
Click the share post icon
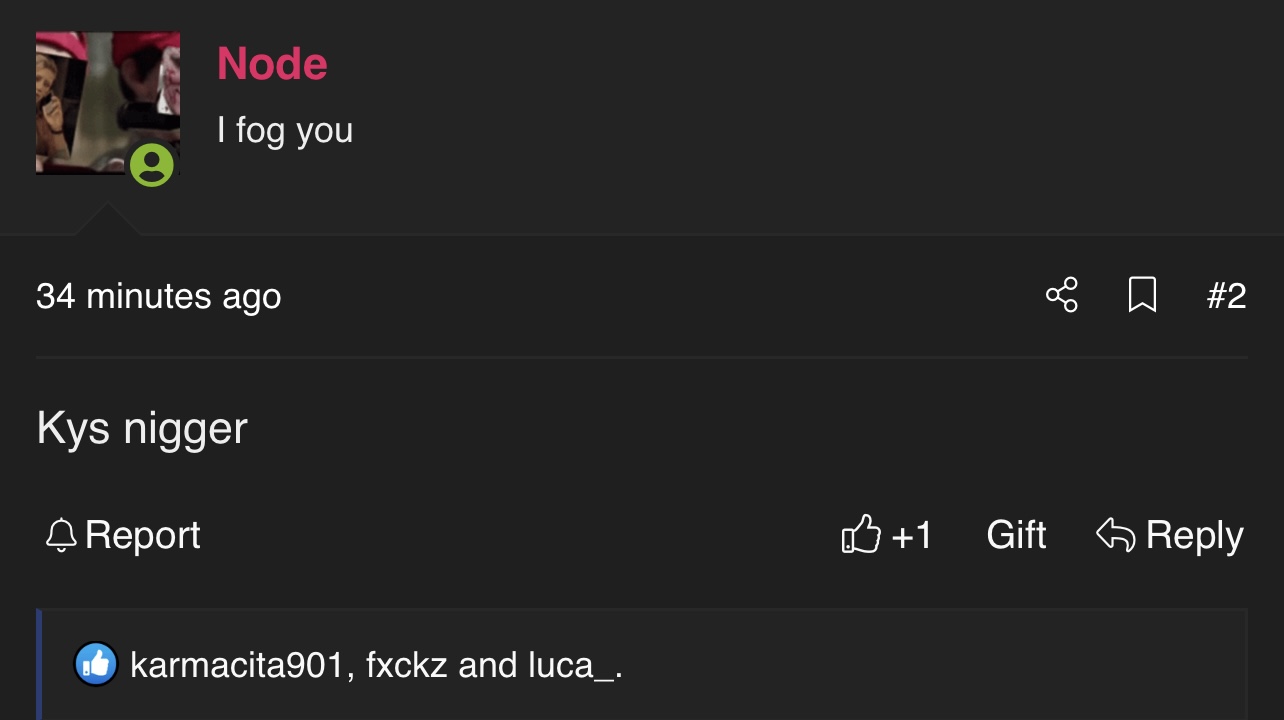coord(1062,295)
